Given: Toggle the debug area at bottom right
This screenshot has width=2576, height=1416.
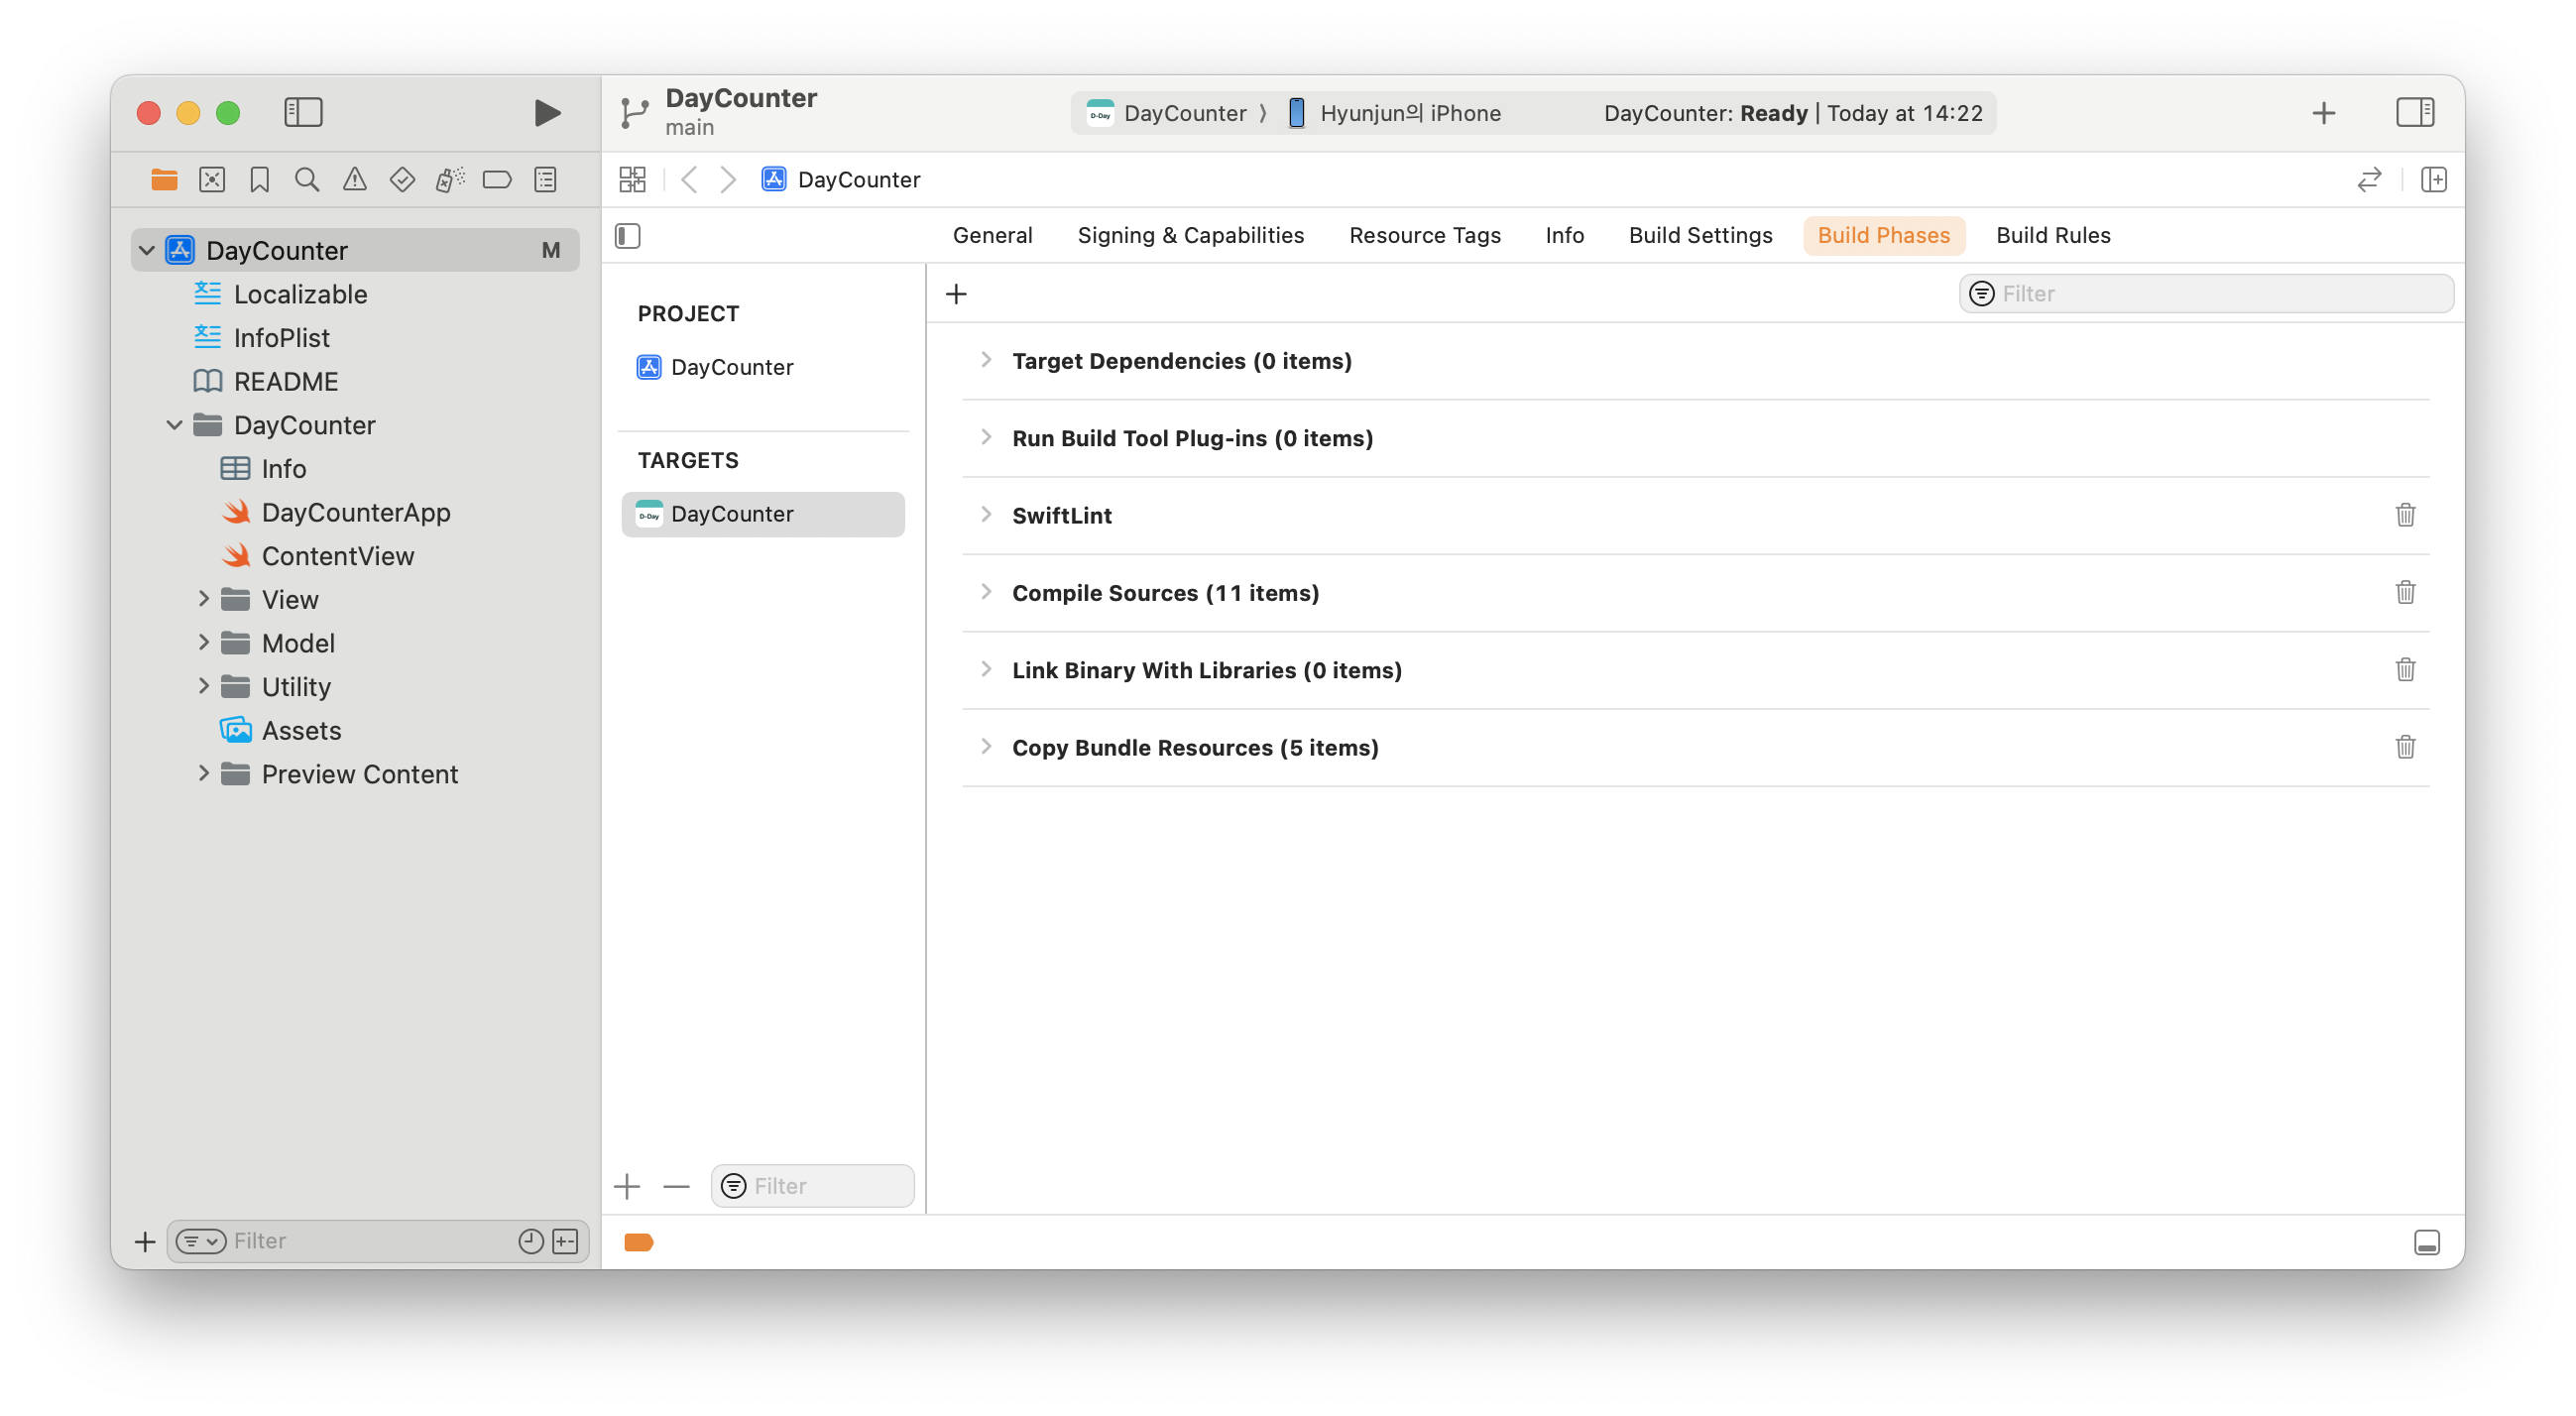Looking at the screenshot, I should (2426, 1242).
